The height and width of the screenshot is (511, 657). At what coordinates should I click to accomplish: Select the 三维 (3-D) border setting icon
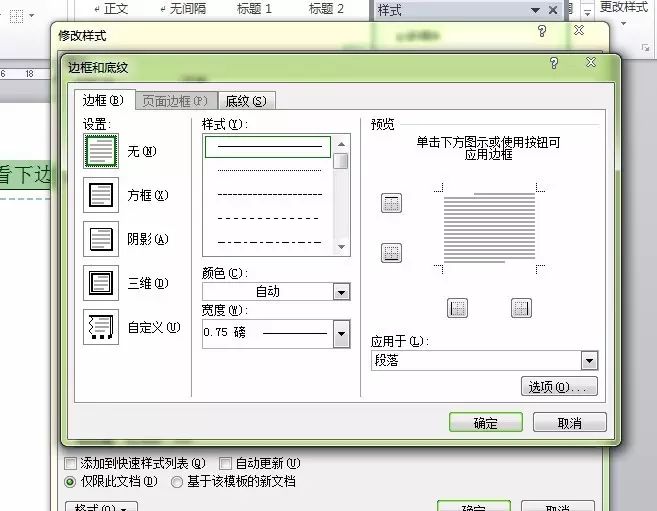[101, 283]
